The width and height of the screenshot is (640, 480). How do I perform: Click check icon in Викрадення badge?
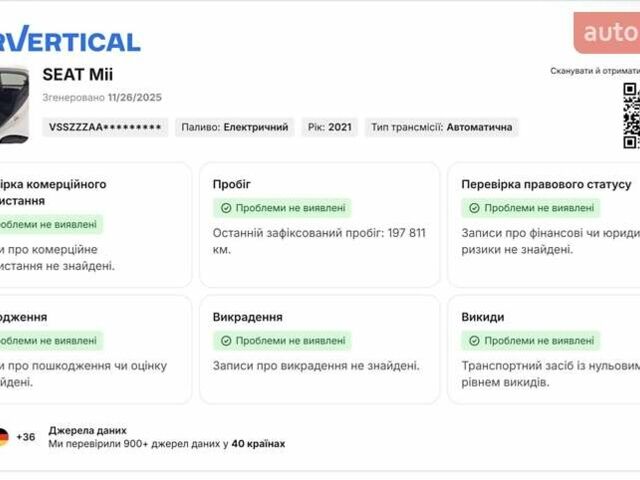click(226, 341)
